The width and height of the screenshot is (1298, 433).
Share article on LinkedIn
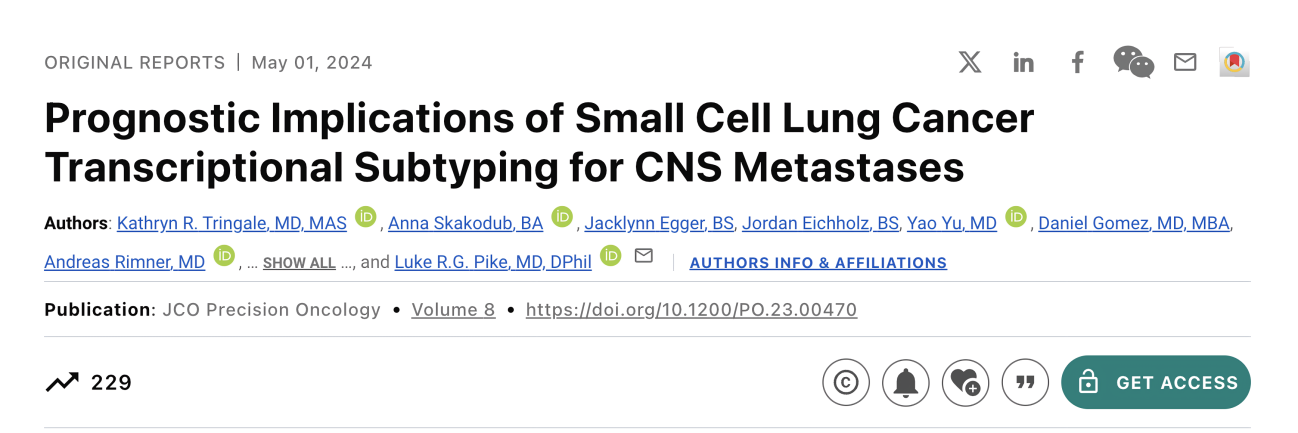point(1023,62)
